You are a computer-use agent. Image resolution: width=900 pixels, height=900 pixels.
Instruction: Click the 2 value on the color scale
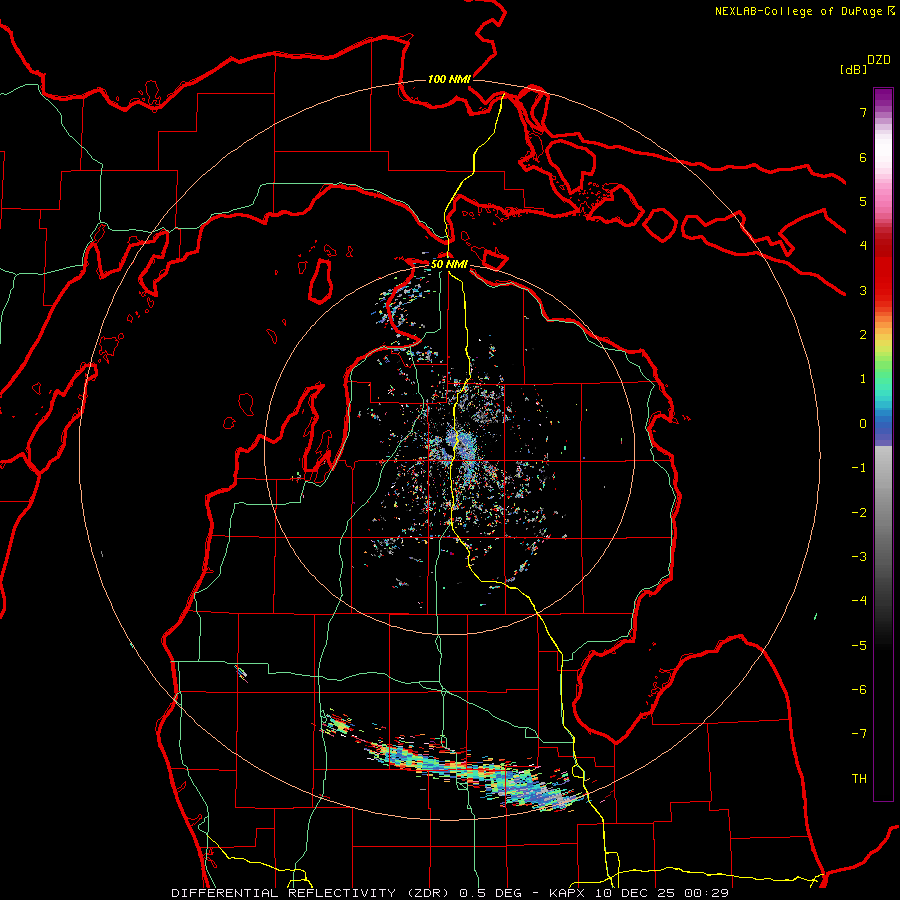click(x=863, y=335)
